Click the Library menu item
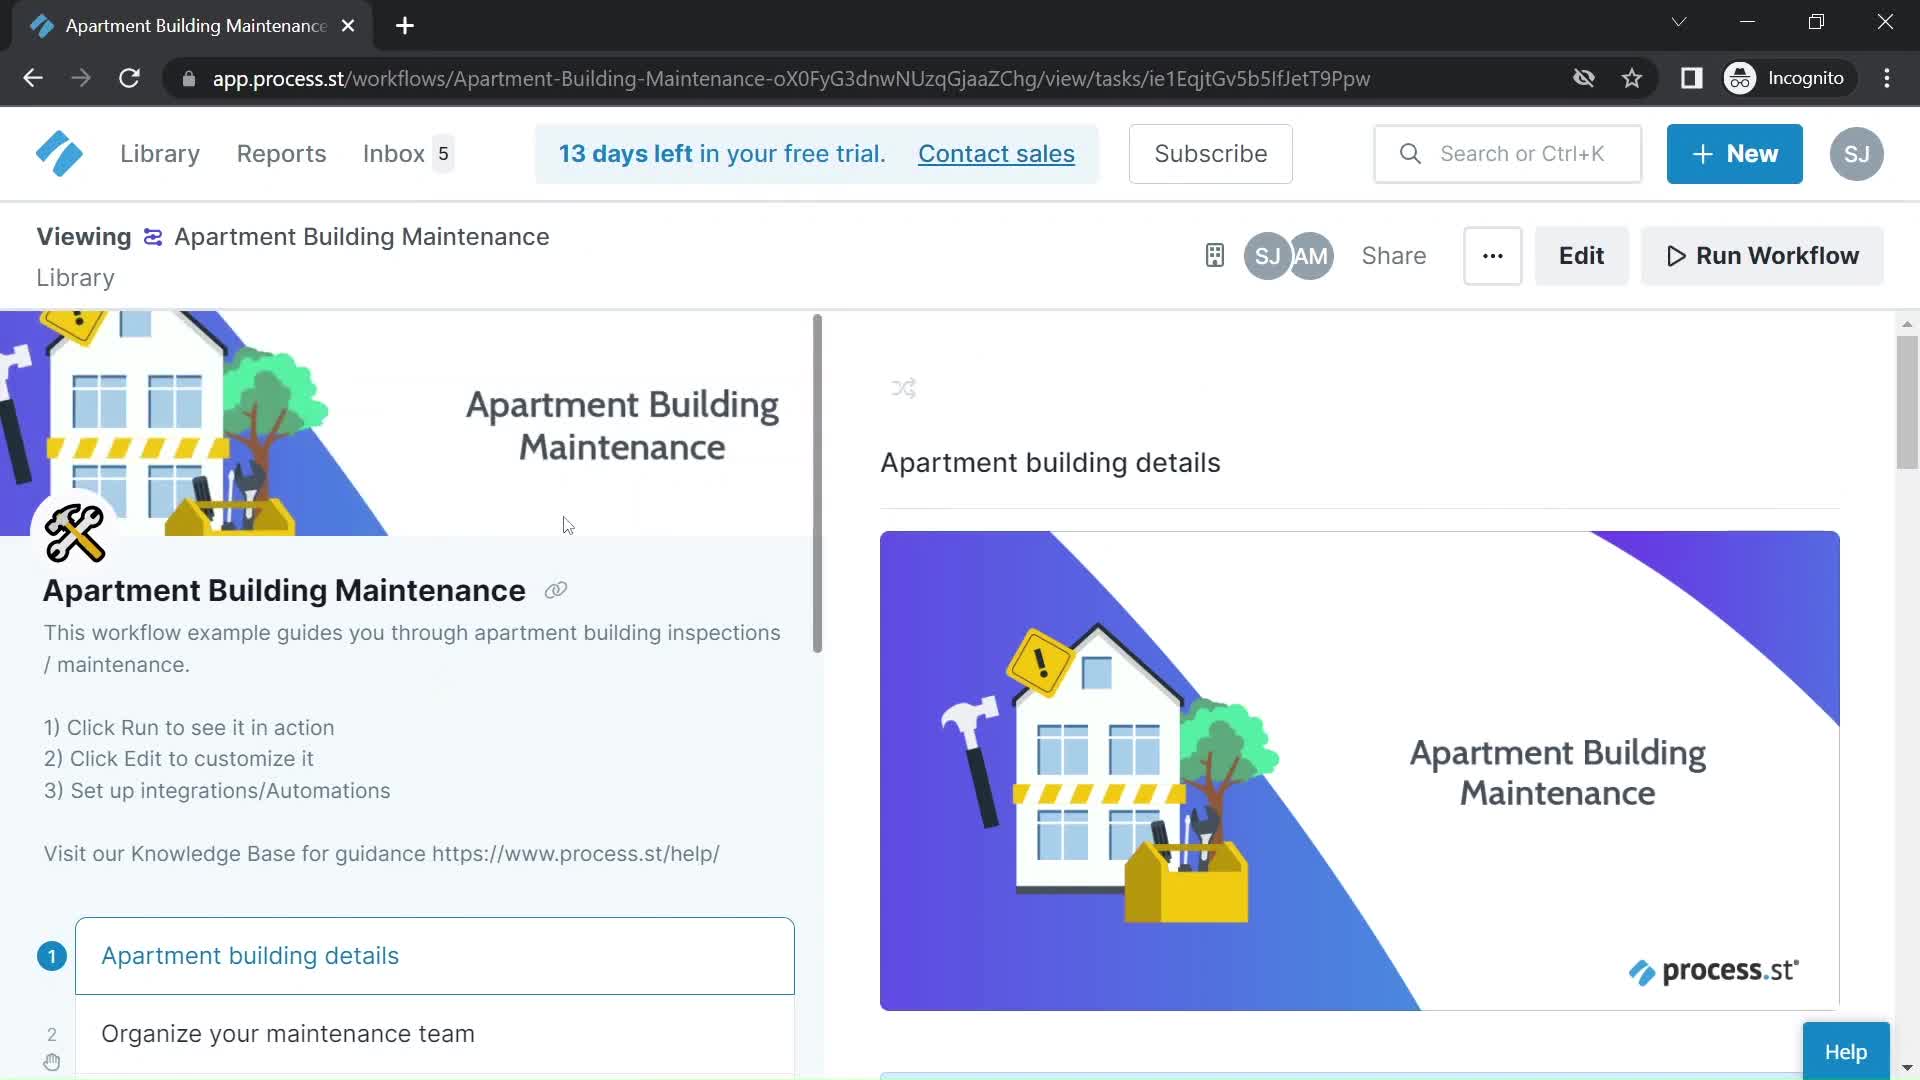This screenshot has height=1080, width=1920. [x=160, y=153]
